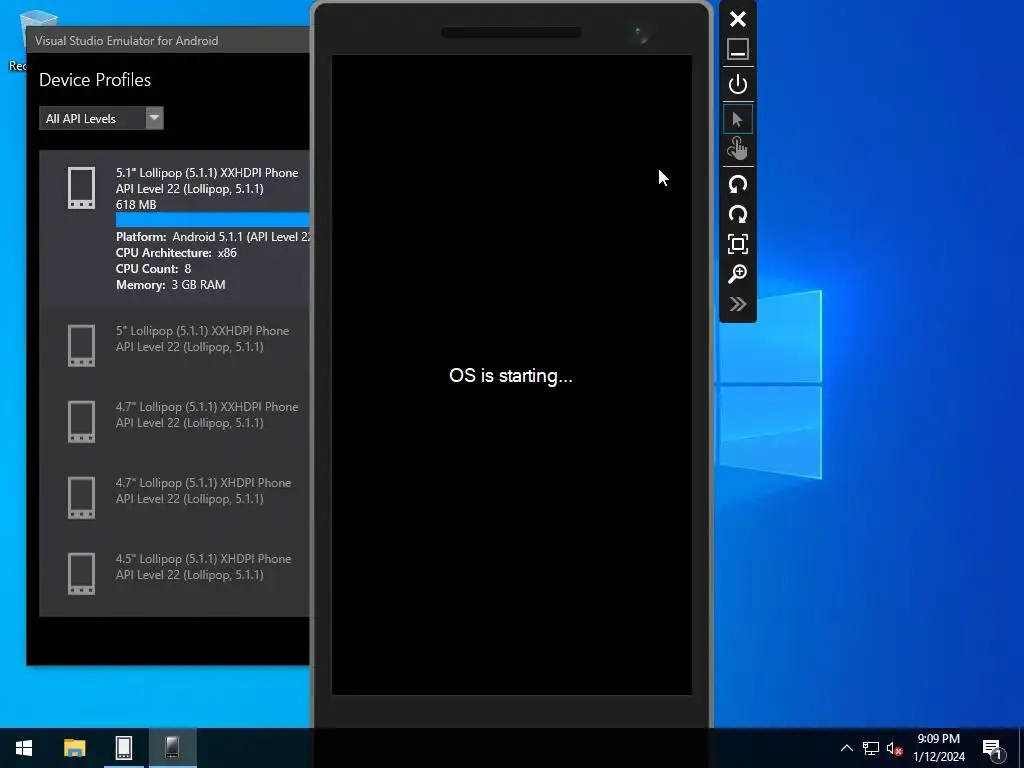Switch to Emulator Manager taskbar icon
The height and width of the screenshot is (768, 1024).
[x=123, y=748]
